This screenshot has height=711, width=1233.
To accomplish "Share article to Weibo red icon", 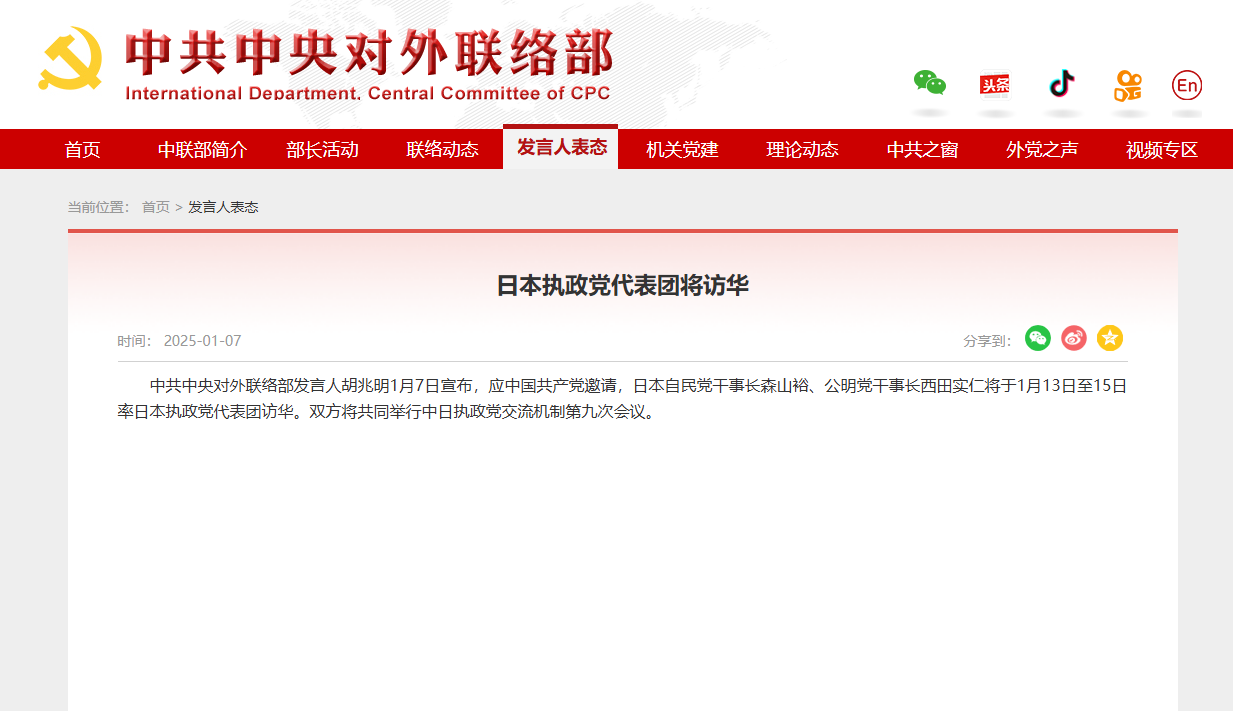I will coord(1074,339).
